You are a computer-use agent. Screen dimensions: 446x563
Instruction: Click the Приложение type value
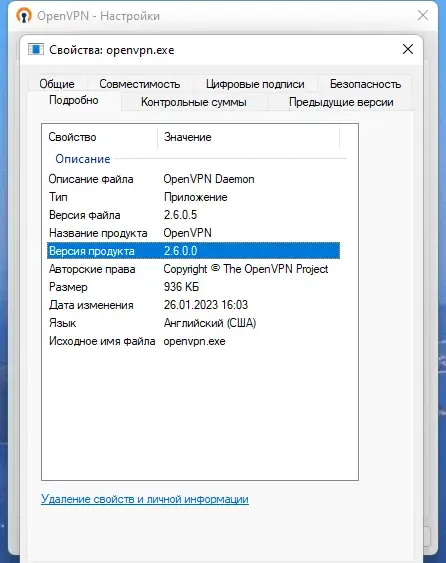tap(195, 197)
